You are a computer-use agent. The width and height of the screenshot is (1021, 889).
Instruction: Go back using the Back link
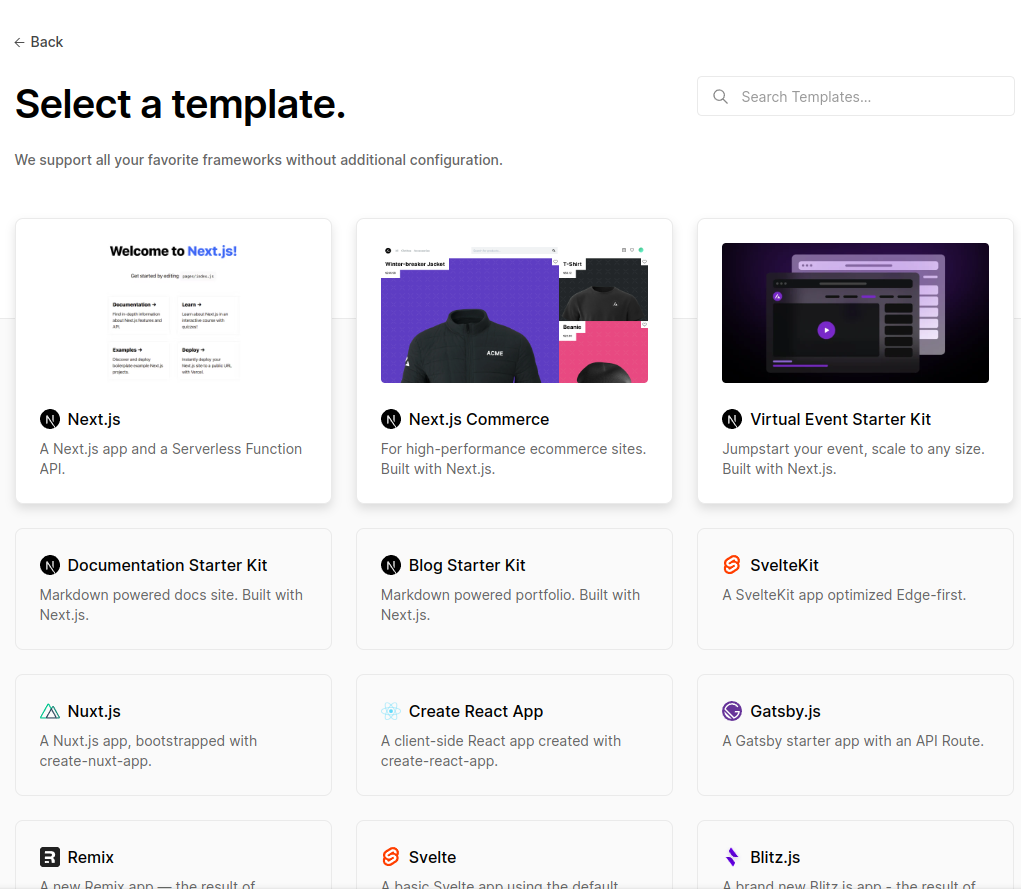point(39,42)
